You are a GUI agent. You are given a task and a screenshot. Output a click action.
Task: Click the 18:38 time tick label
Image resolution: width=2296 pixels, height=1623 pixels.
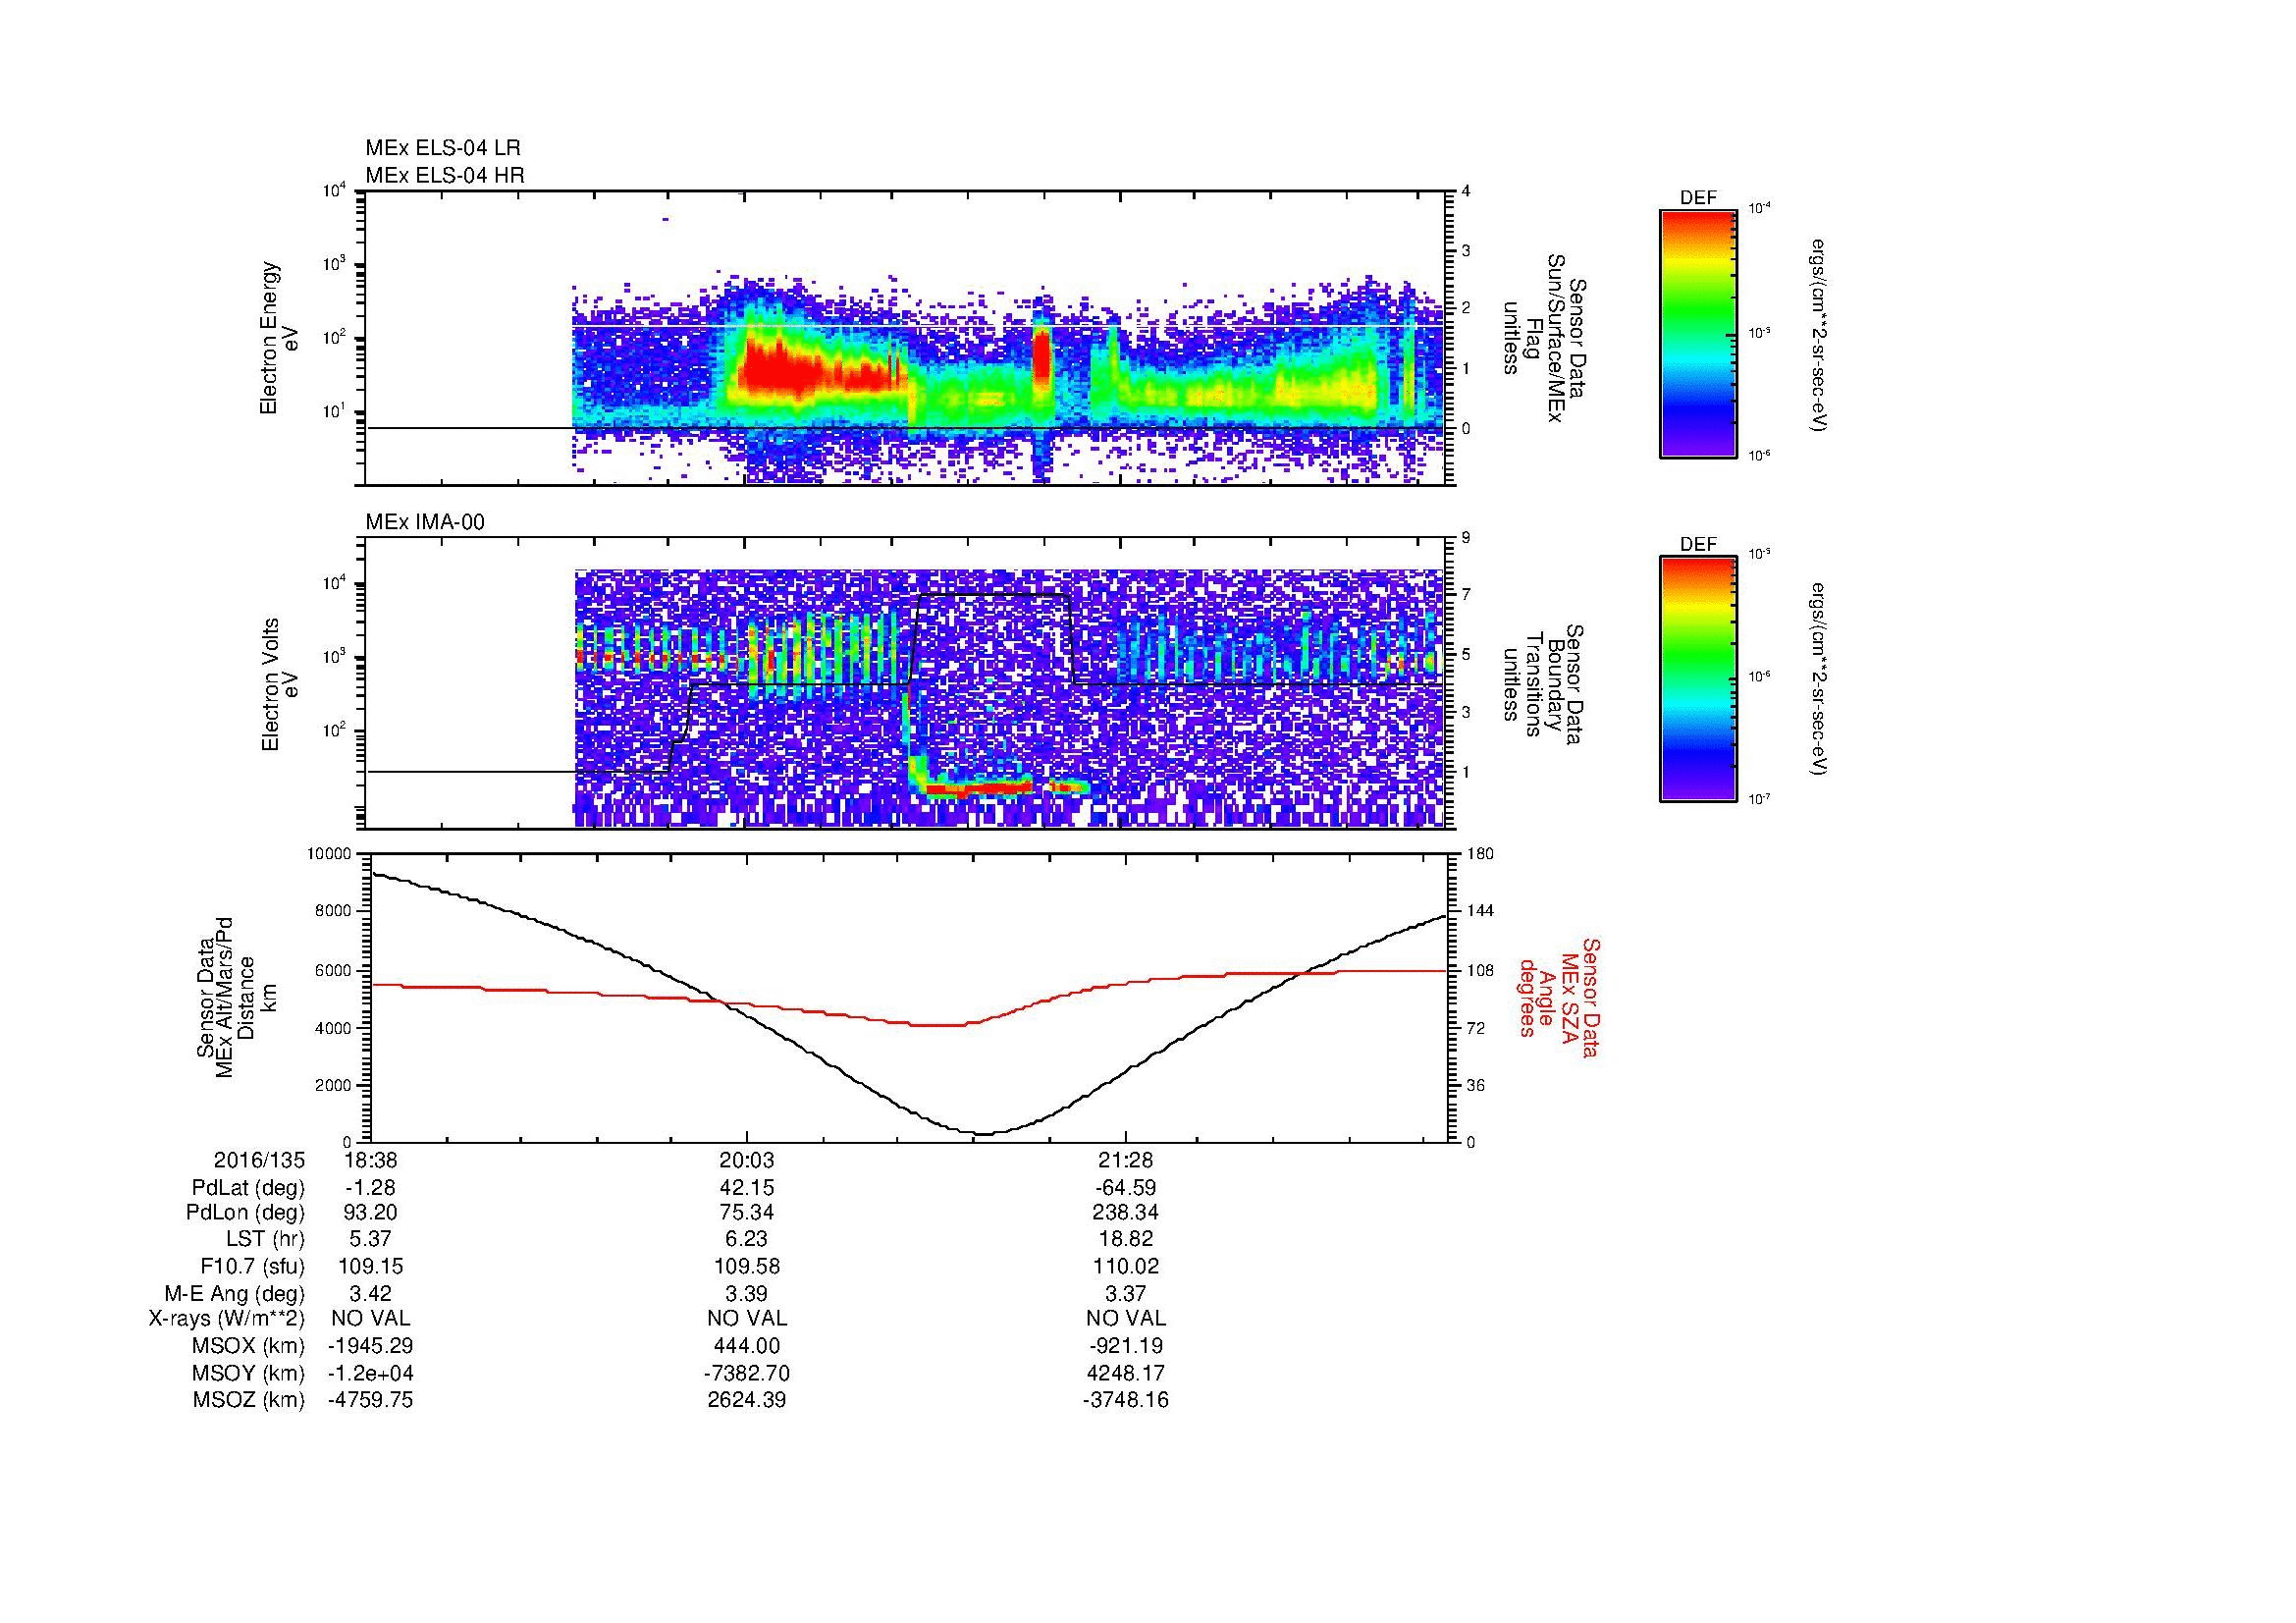pos(370,1161)
